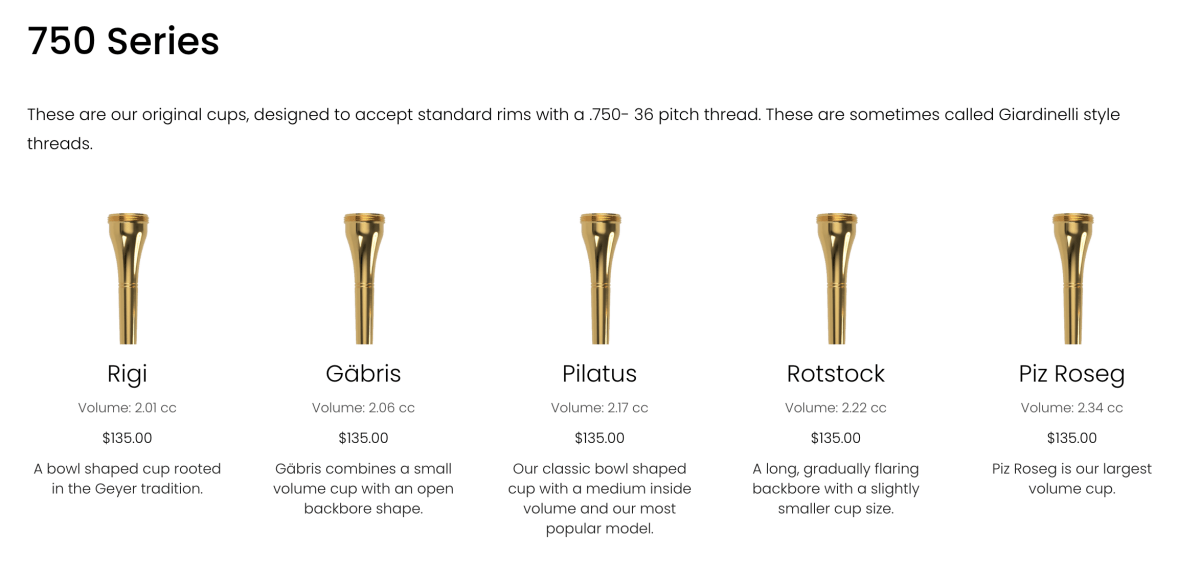Click the Rotstock $135.00 price
Viewport: 1200px width, 586px height.
click(835, 438)
